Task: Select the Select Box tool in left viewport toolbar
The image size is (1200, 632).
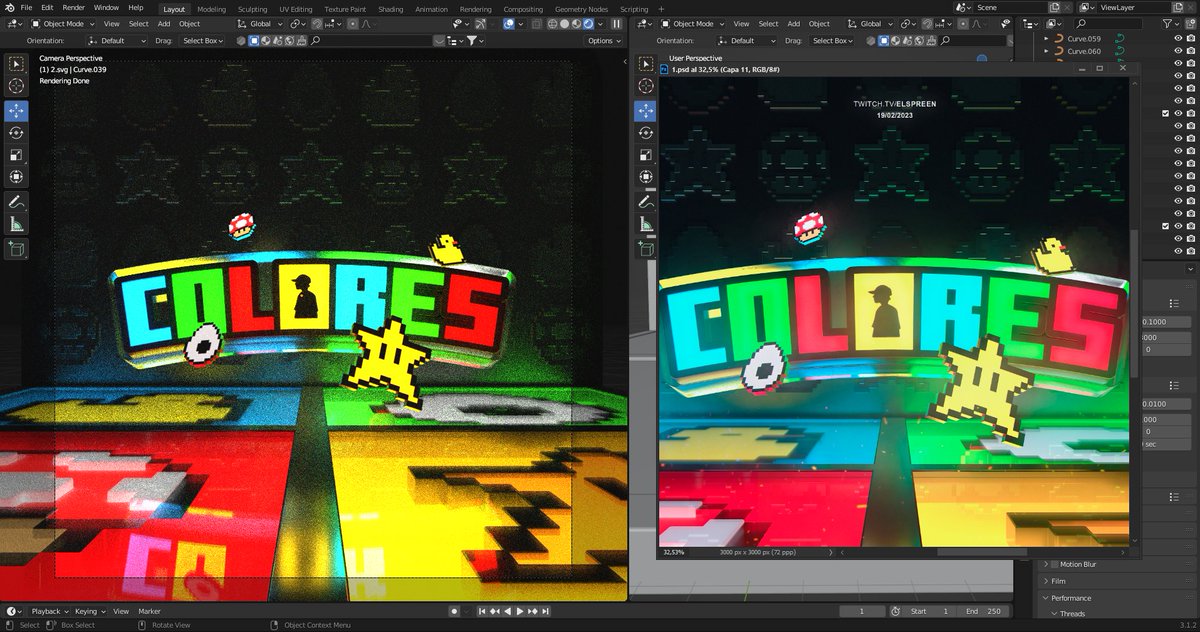Action: point(17,65)
